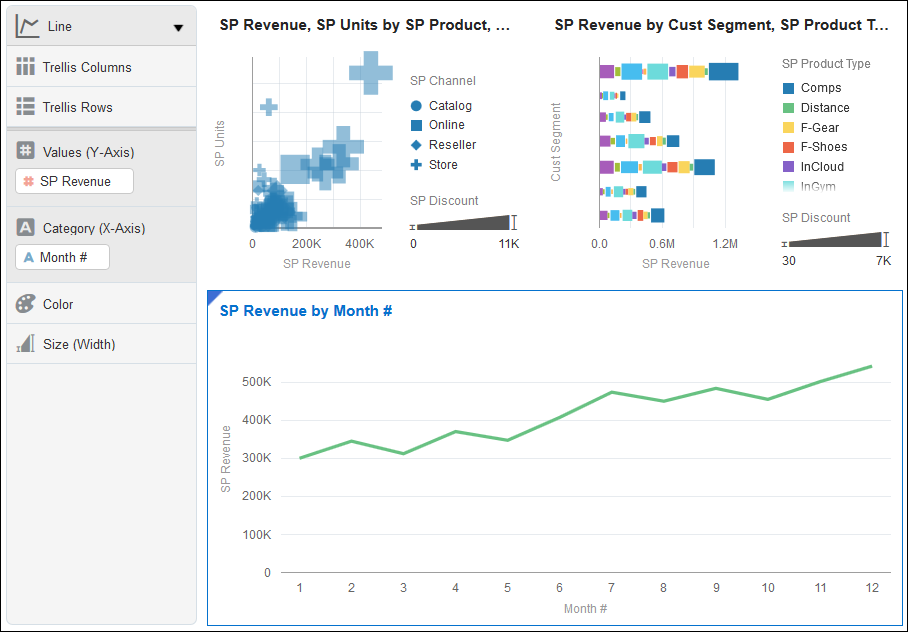Click the F-Shoes legend color swatch
Image resolution: width=908 pixels, height=632 pixels.
[x=788, y=147]
